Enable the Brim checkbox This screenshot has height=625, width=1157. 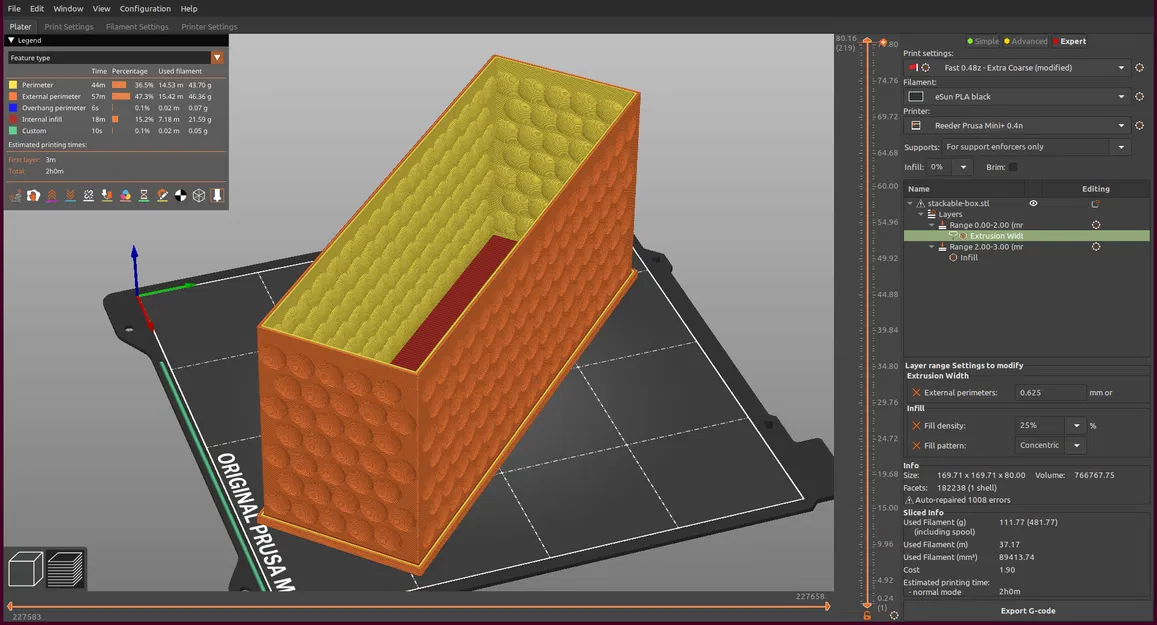(x=1013, y=168)
